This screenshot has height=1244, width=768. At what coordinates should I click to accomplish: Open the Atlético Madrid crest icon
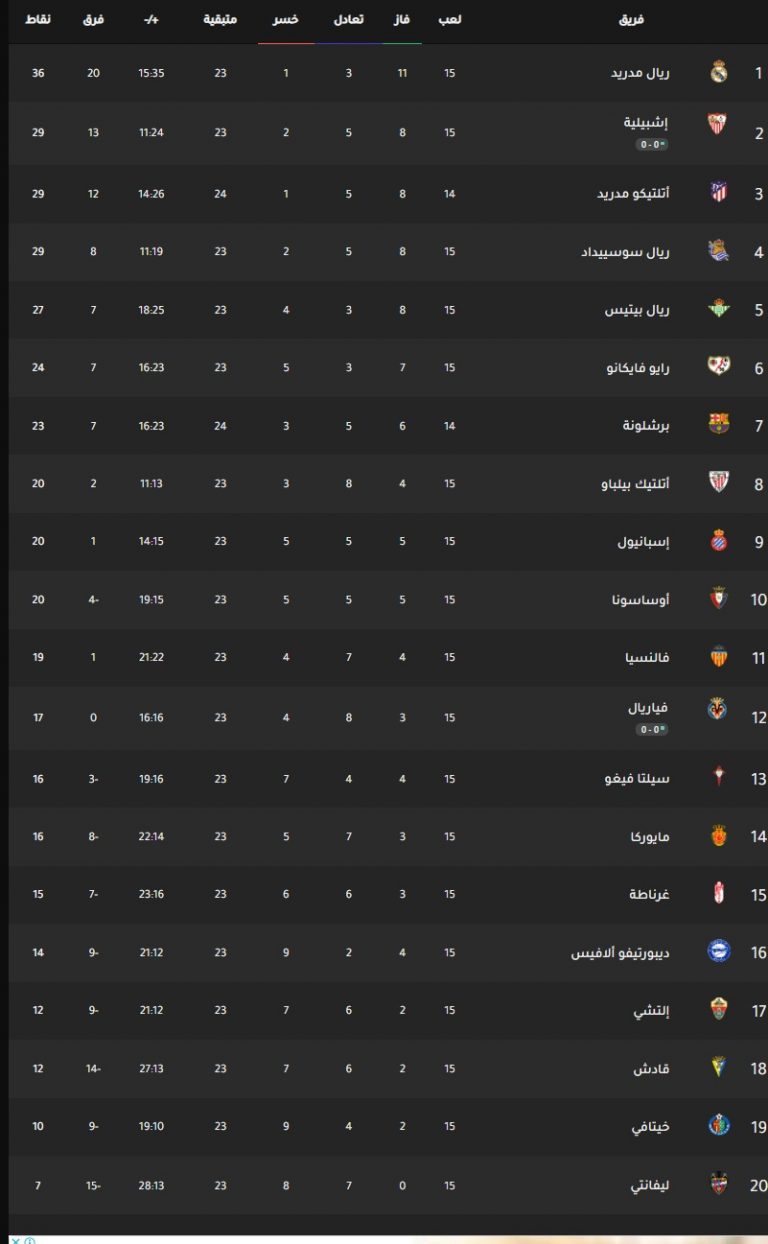coord(718,192)
